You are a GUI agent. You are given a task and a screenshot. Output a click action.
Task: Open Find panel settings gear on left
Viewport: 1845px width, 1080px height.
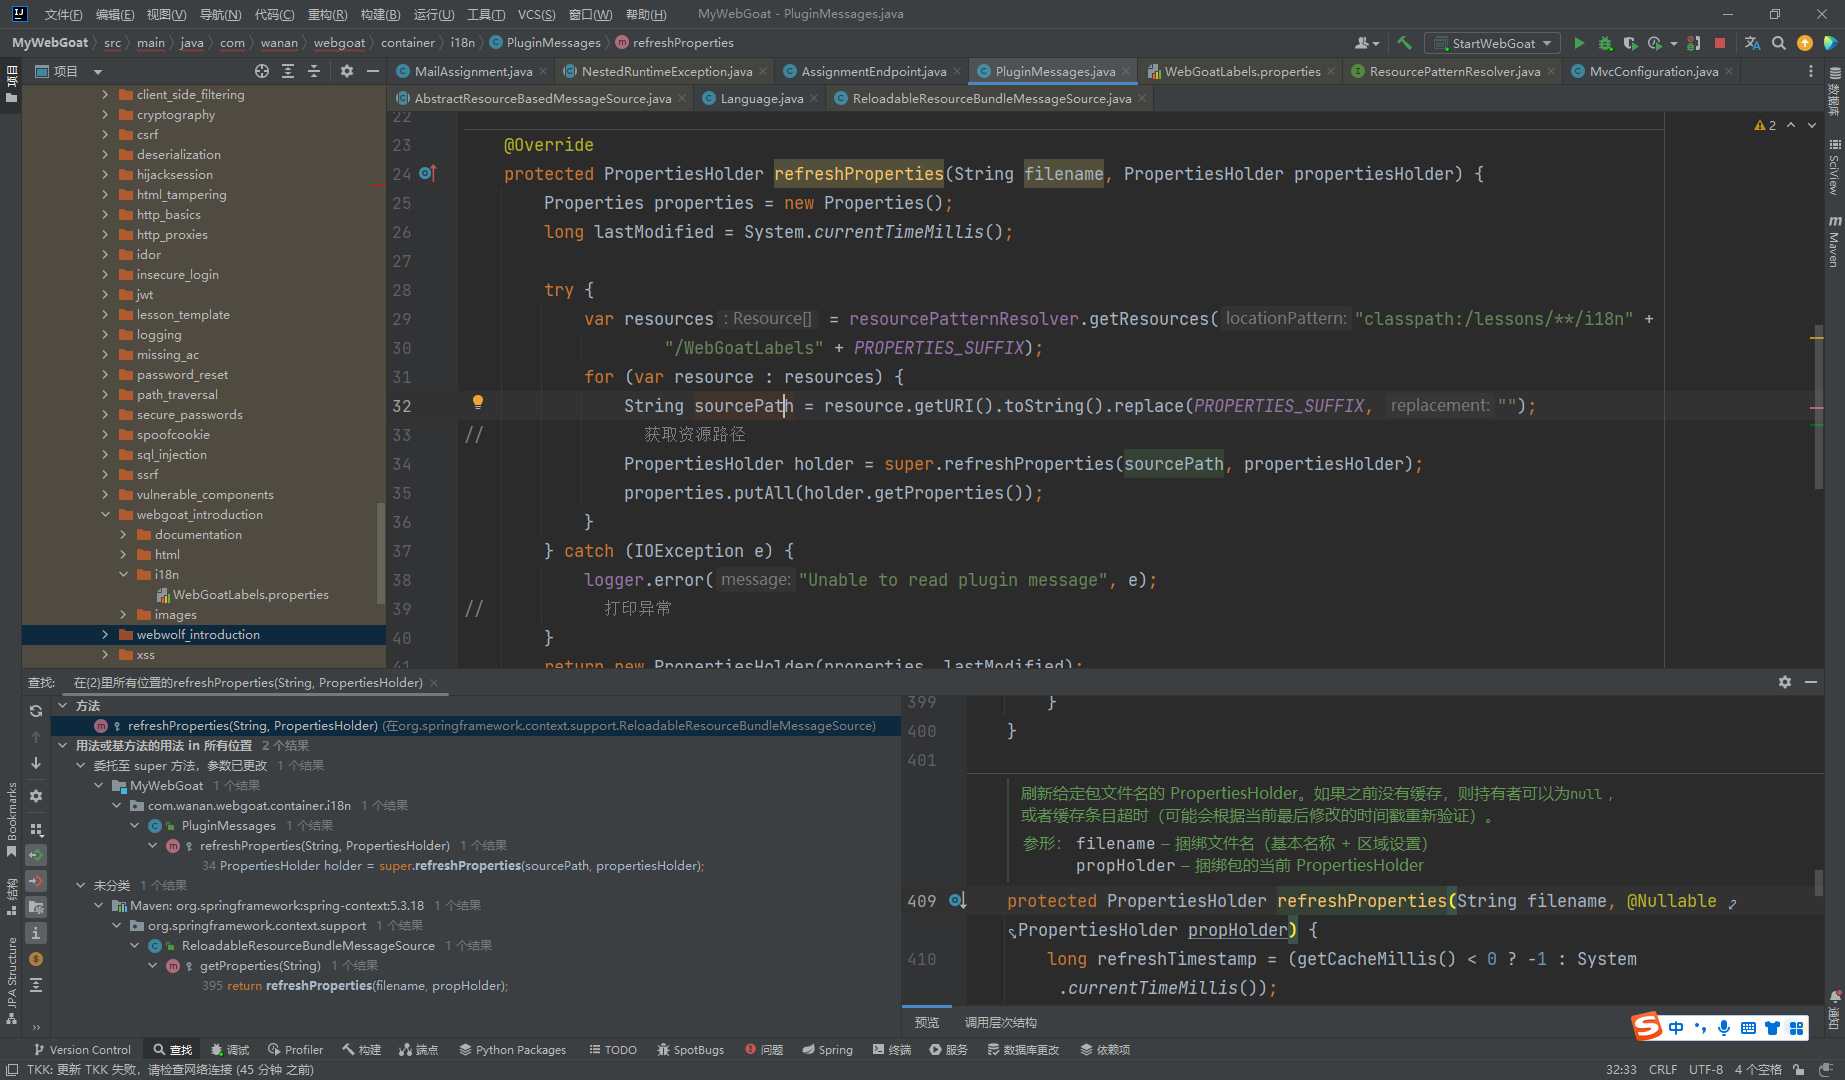[x=36, y=796]
